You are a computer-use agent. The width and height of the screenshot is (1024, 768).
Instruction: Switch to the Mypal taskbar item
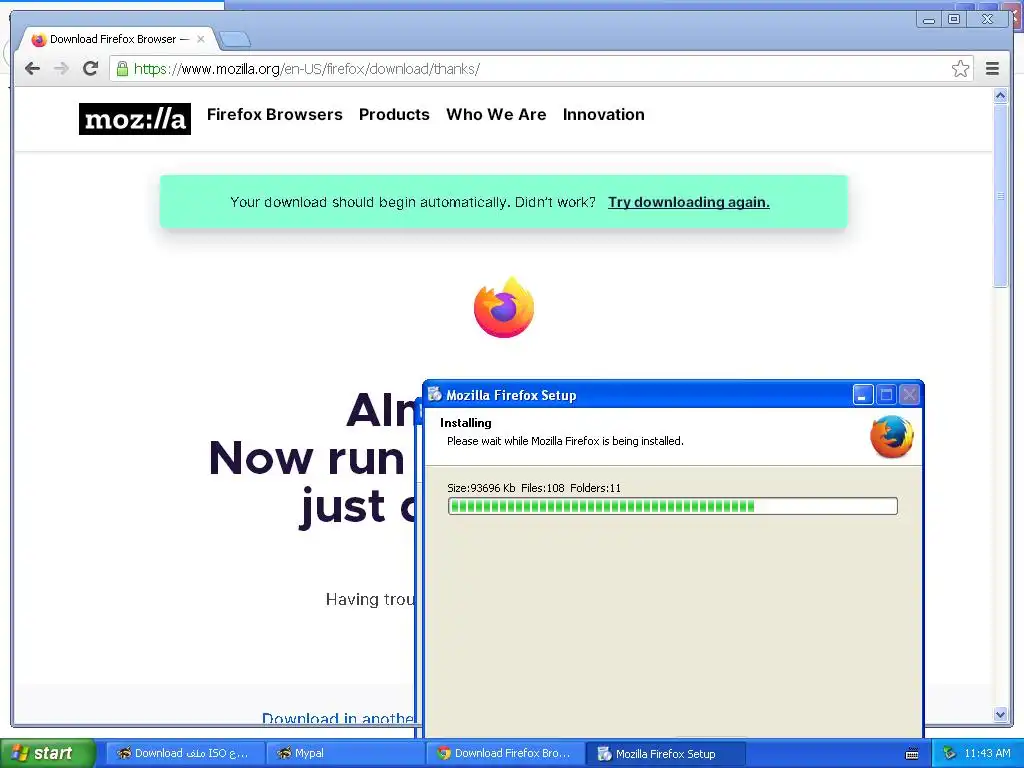[x=345, y=753]
